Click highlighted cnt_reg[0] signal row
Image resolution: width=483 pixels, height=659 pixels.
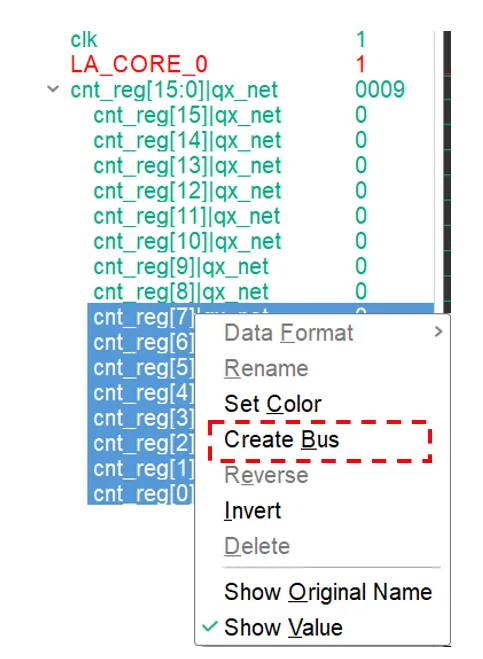click(143, 493)
